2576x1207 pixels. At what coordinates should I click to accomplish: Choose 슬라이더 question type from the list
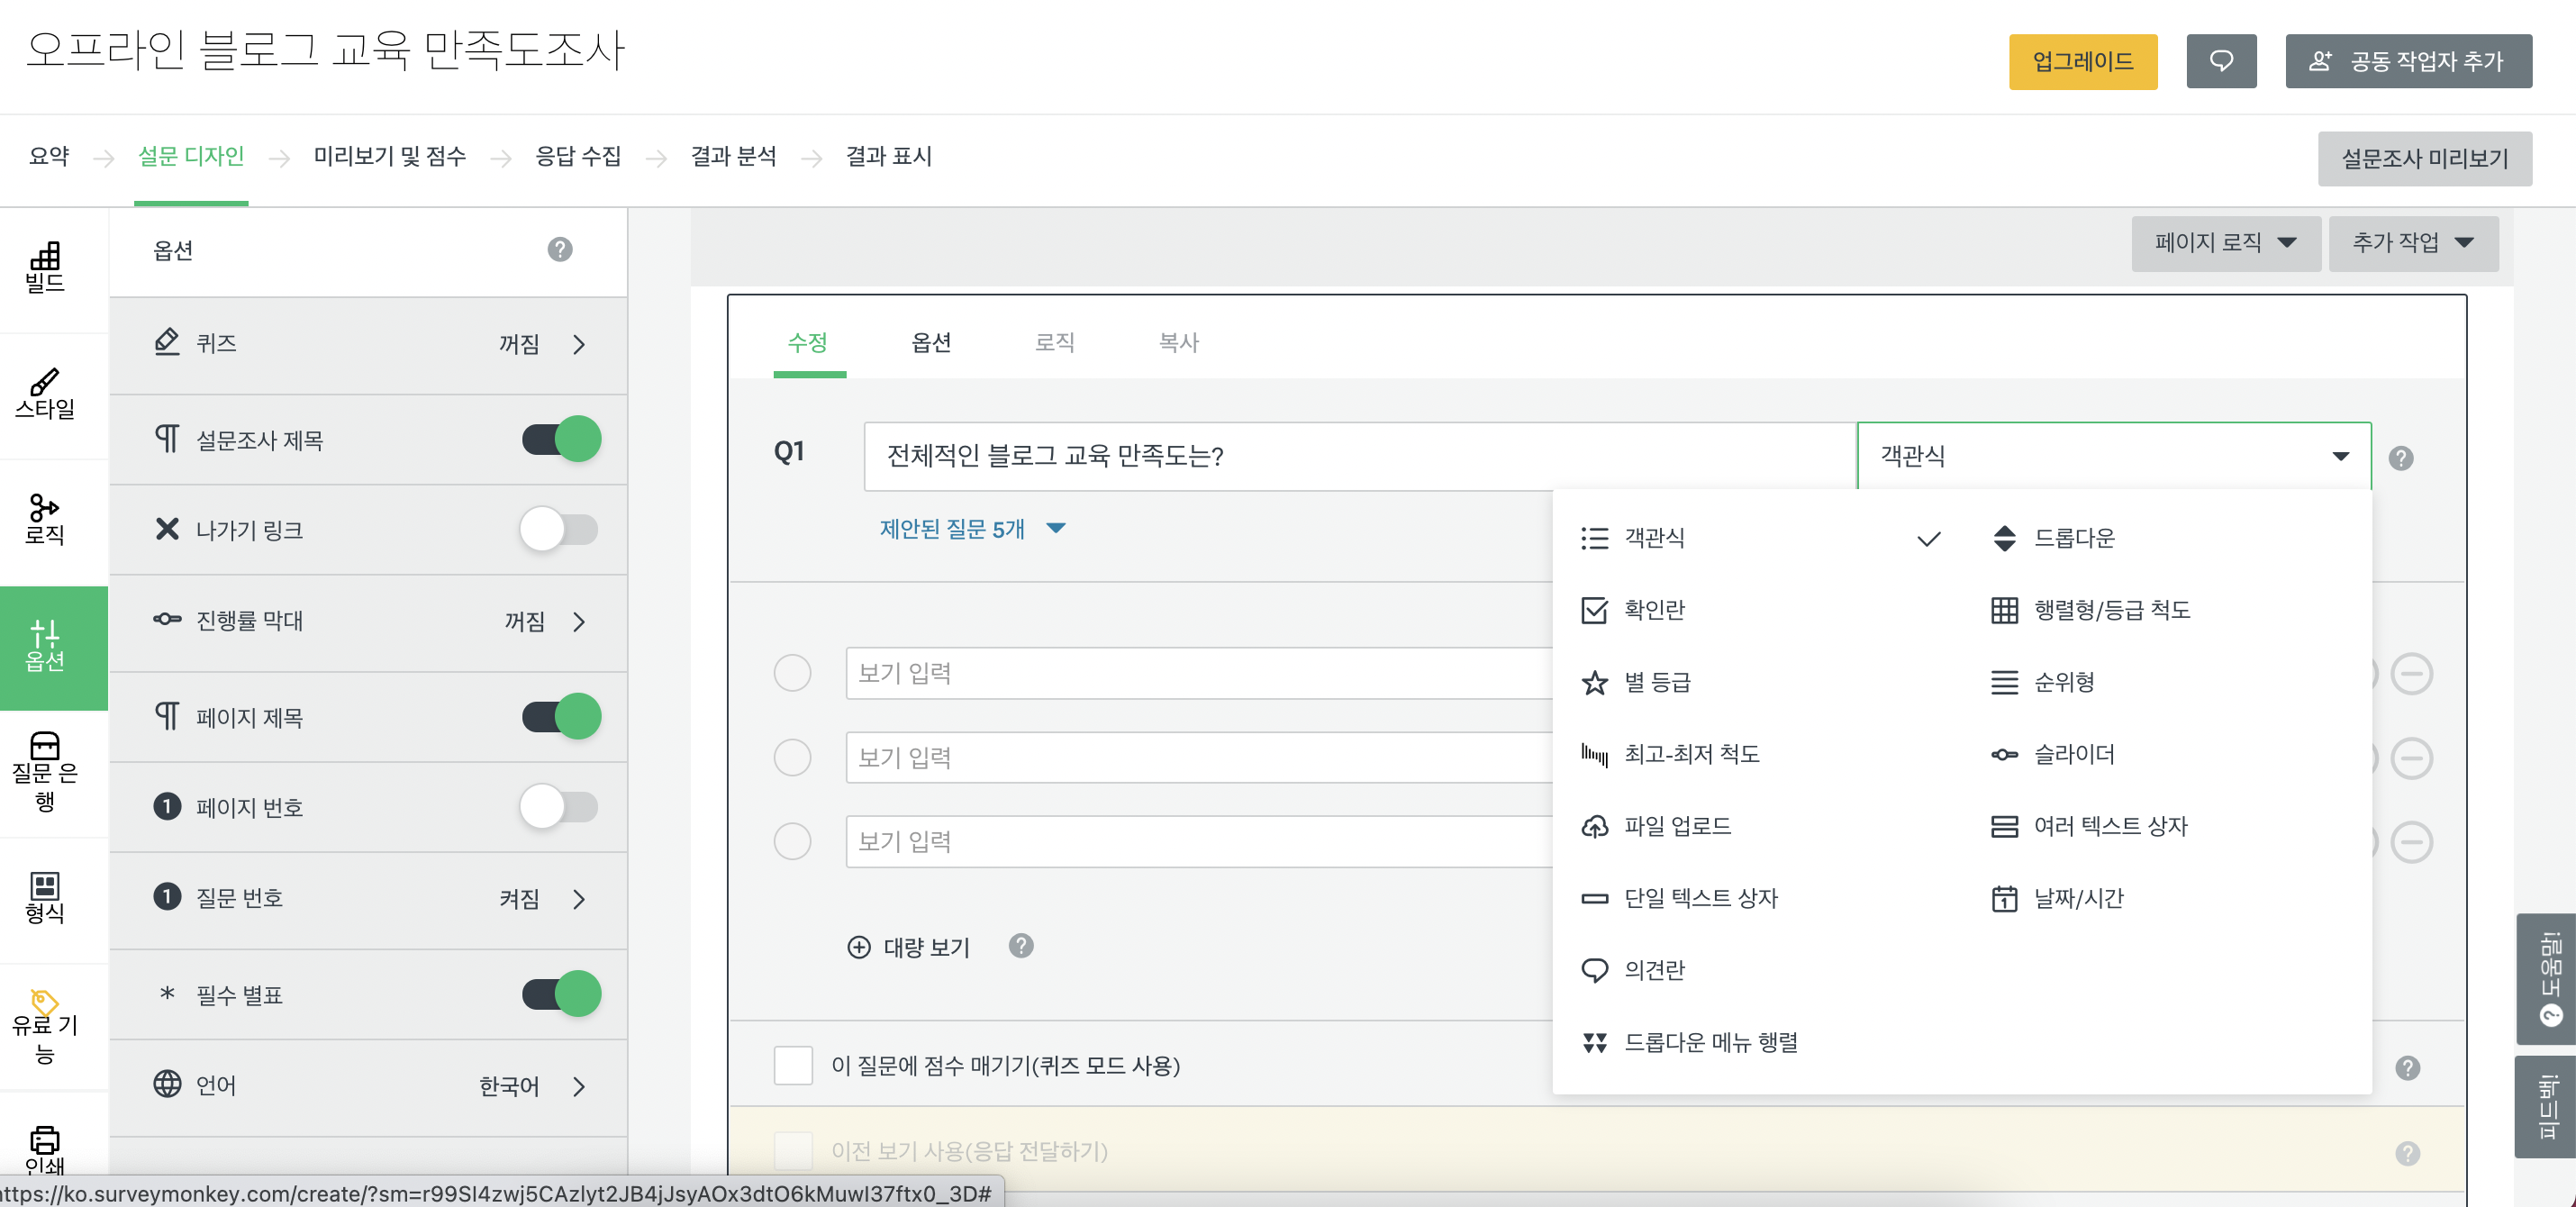2074,754
